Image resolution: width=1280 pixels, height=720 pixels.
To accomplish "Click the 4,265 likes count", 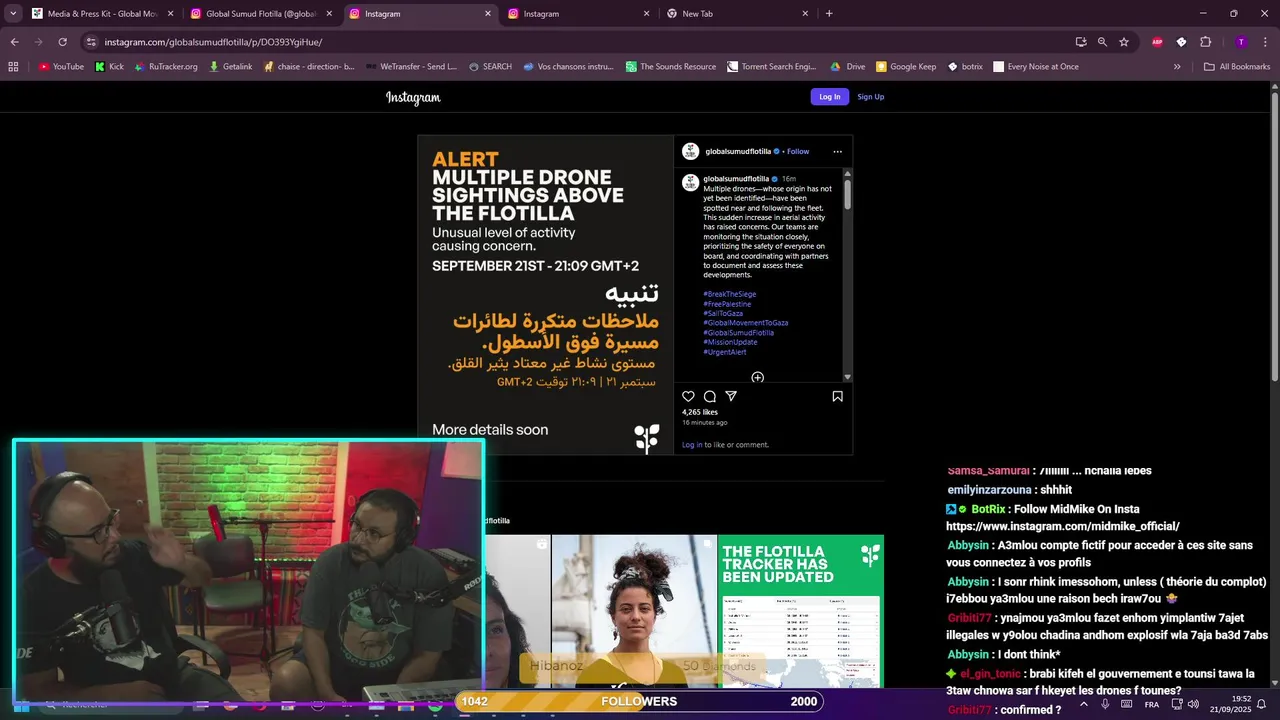I will (700, 412).
